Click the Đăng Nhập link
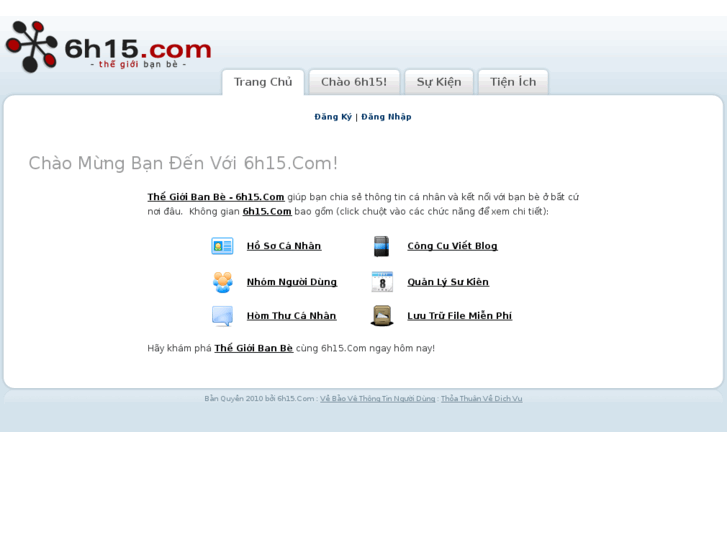Screen dimensions: 727x545 pyautogui.click(x=386, y=117)
